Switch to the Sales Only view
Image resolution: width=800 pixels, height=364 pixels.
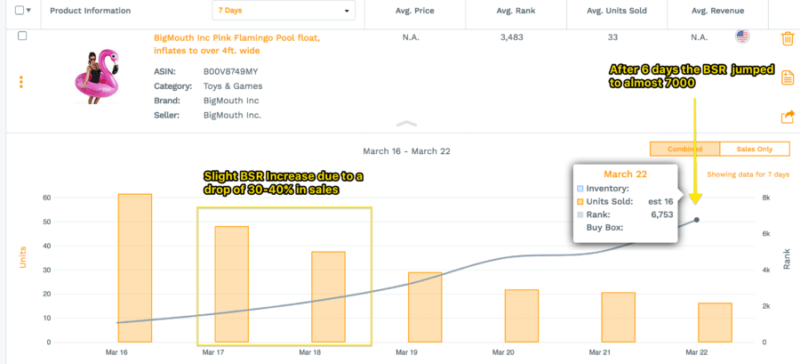[755, 149]
